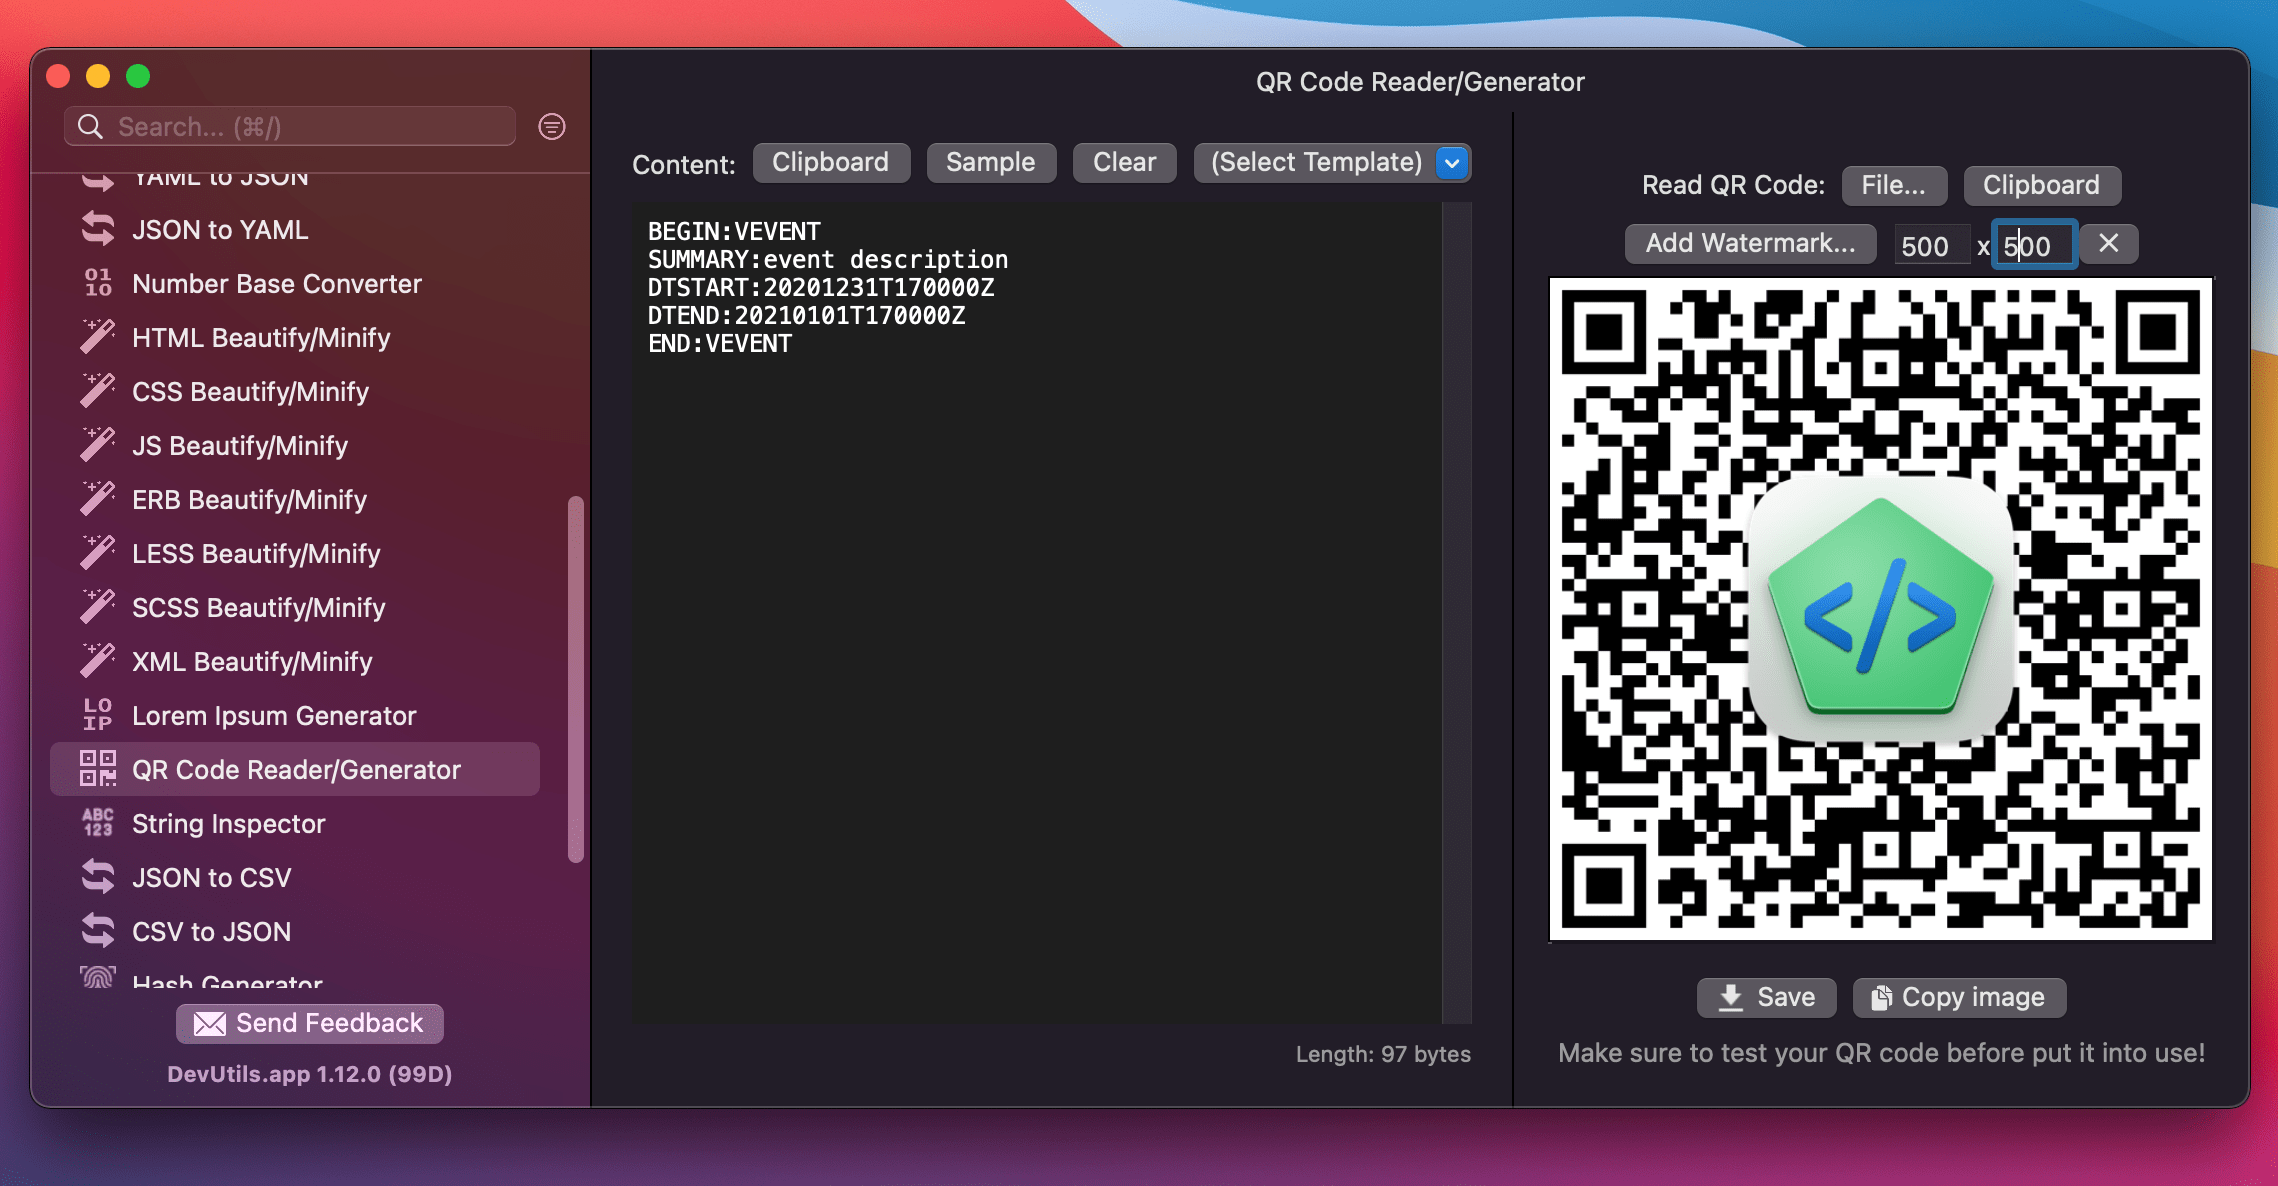
Task: Click the envelope icon on Send Feedback
Action: coord(209,1023)
